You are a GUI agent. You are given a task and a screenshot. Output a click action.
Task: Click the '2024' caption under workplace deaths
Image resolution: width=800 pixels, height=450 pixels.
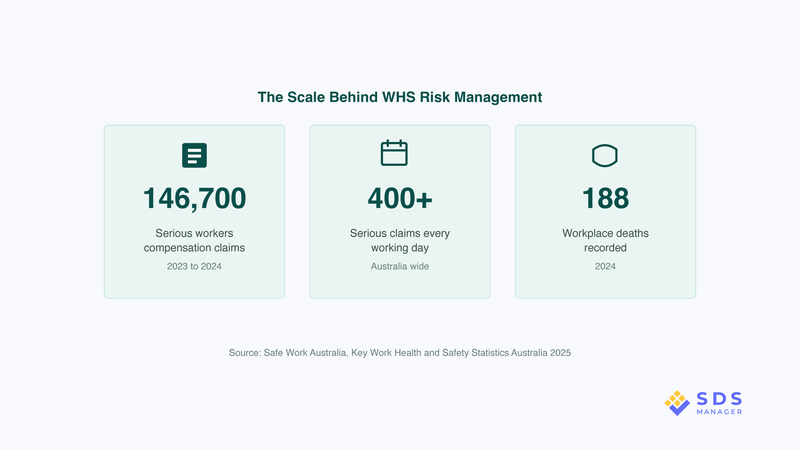(605, 266)
